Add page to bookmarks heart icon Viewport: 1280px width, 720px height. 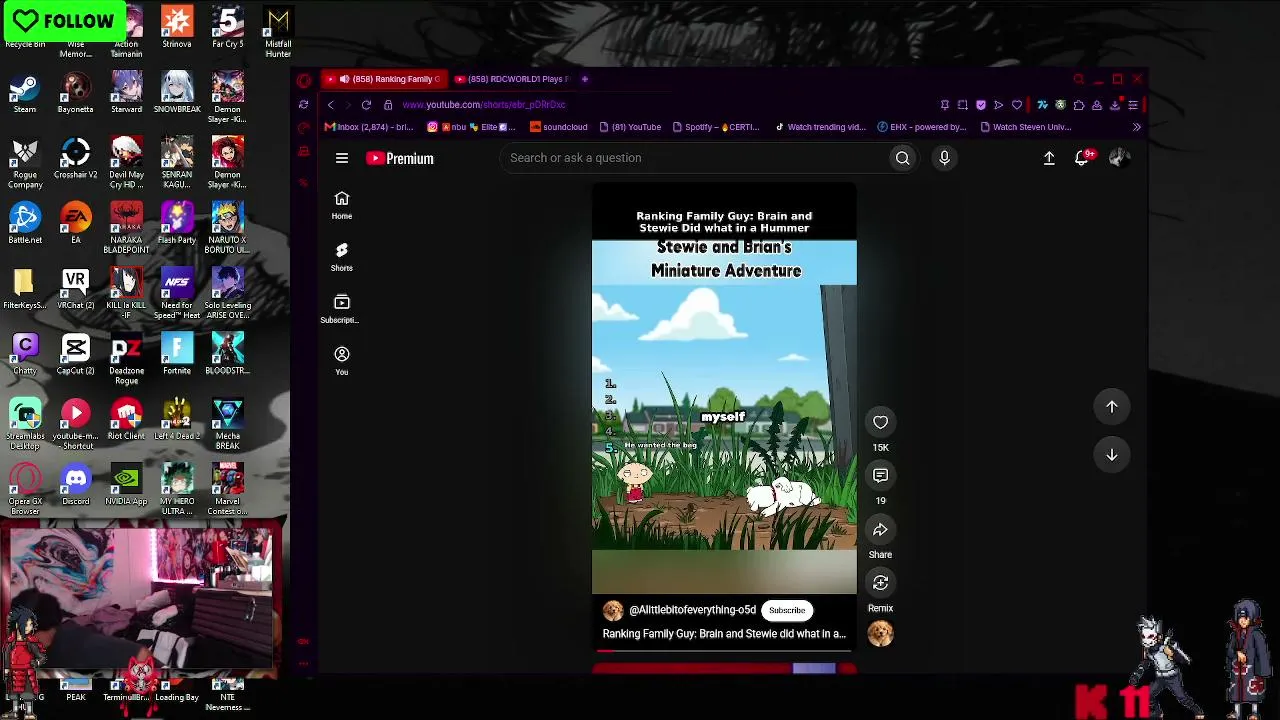1017,105
